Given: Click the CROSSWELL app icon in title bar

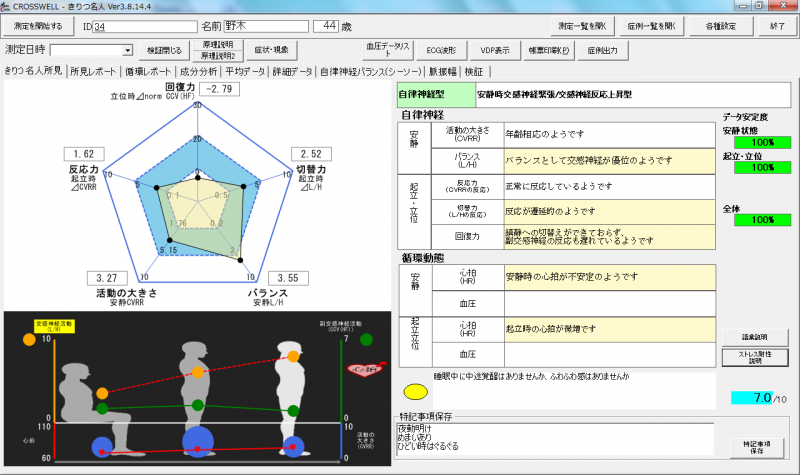Looking at the screenshot, I should click(8, 6).
